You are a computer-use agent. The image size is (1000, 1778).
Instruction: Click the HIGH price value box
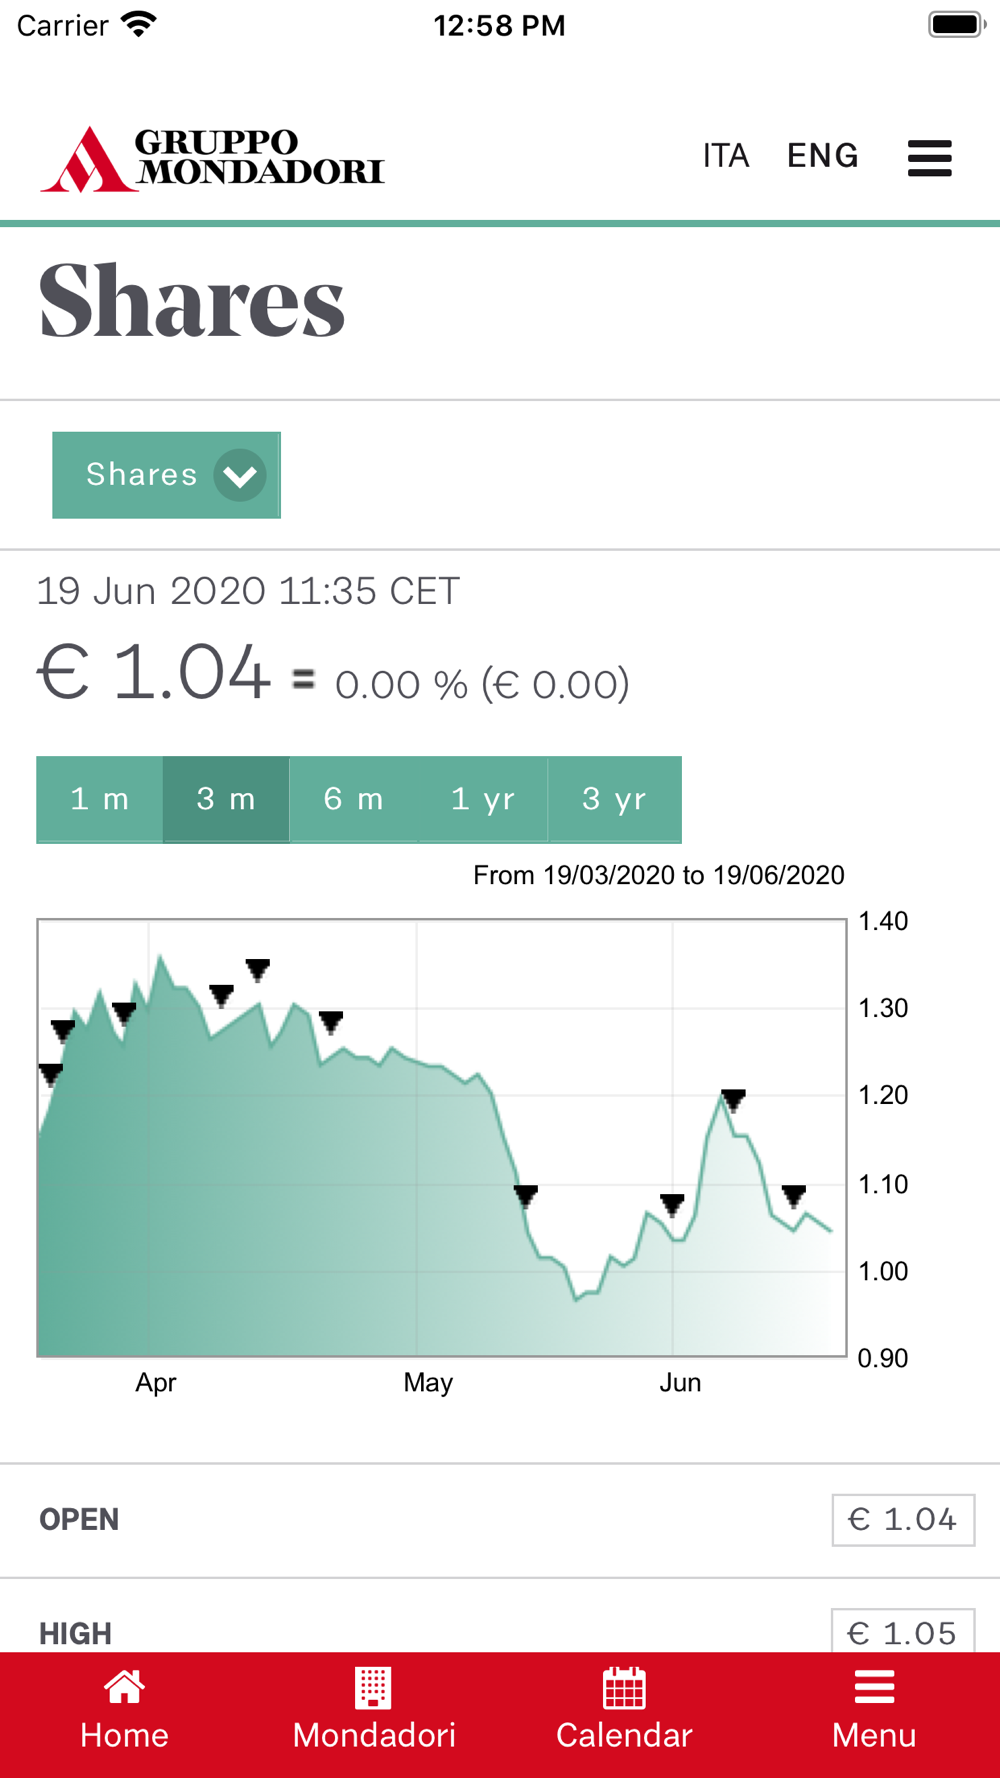coord(902,1632)
